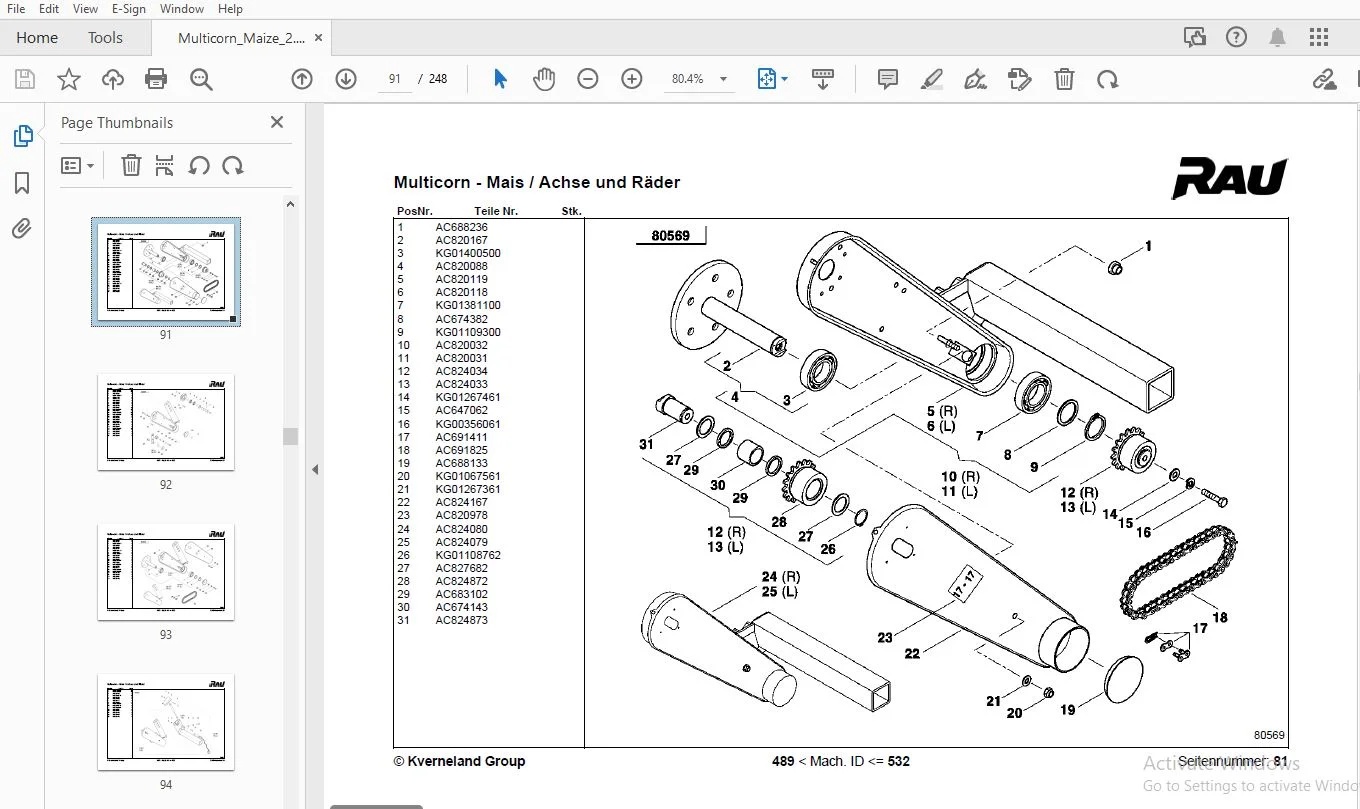Open the Bookmarks side panel

point(22,183)
